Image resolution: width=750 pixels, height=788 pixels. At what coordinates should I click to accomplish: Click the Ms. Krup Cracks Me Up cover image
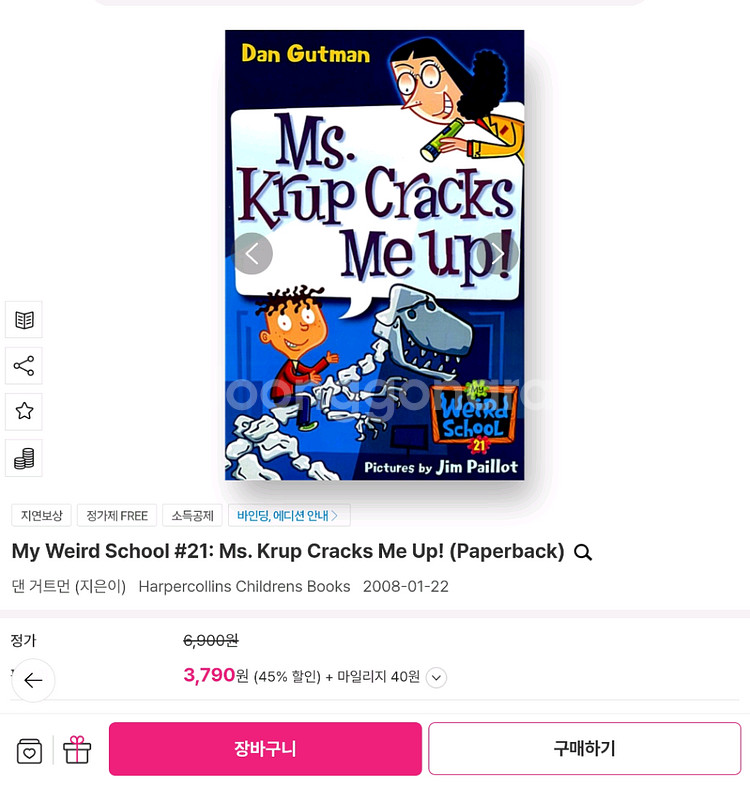[x=374, y=255]
